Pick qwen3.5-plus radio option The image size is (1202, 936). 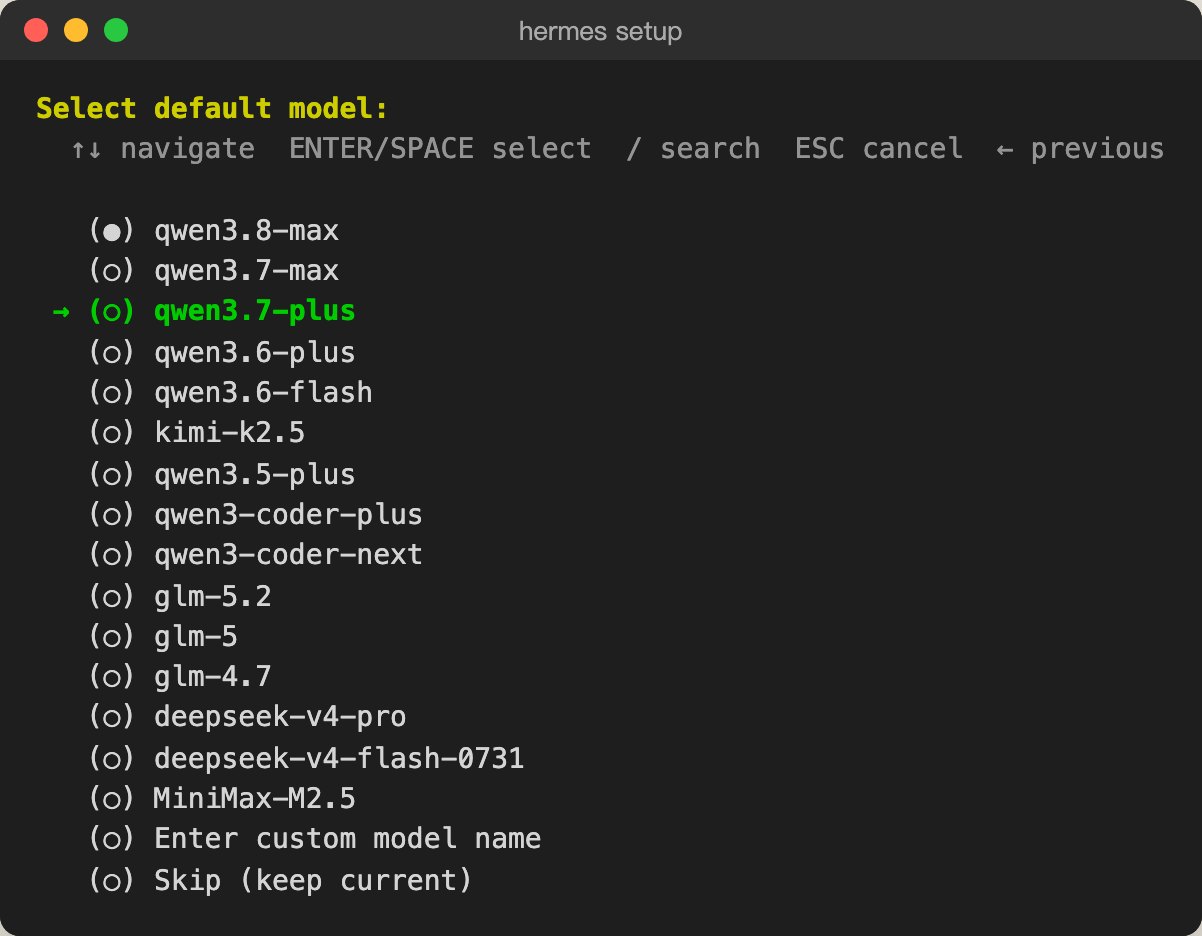coord(222,474)
